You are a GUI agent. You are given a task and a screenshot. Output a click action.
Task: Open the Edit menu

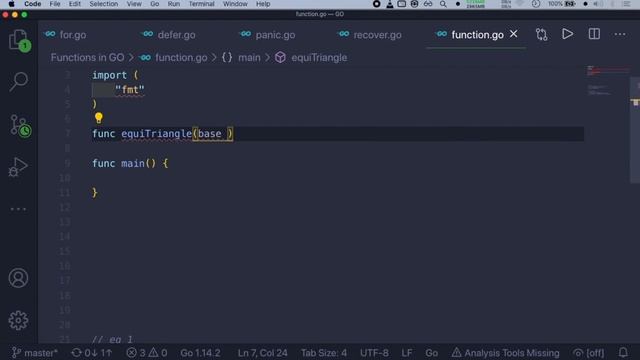point(75,4)
